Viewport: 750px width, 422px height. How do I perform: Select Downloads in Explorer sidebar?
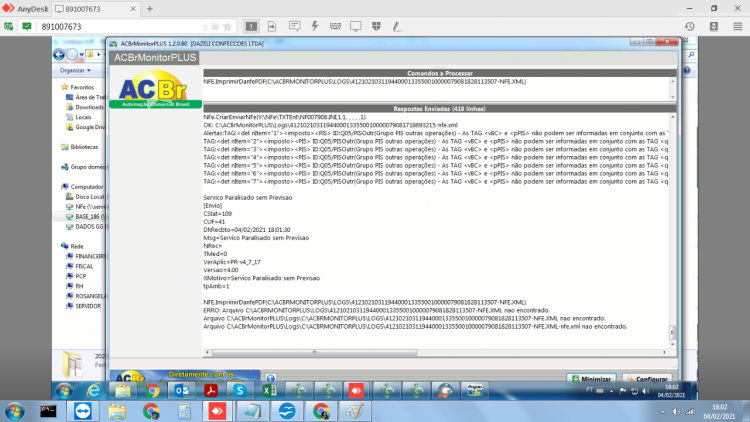click(89, 107)
